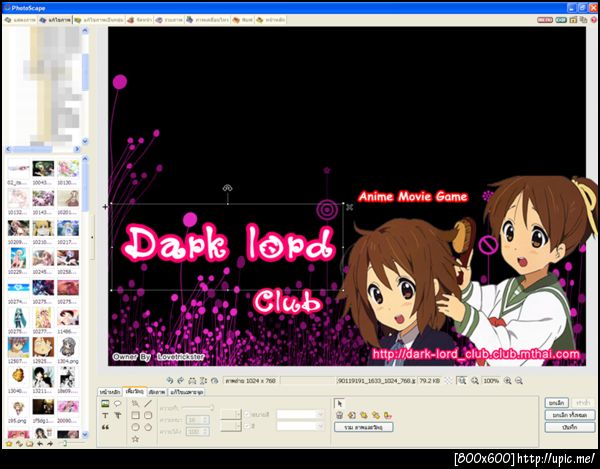Open the lower color combo box

tap(300, 426)
